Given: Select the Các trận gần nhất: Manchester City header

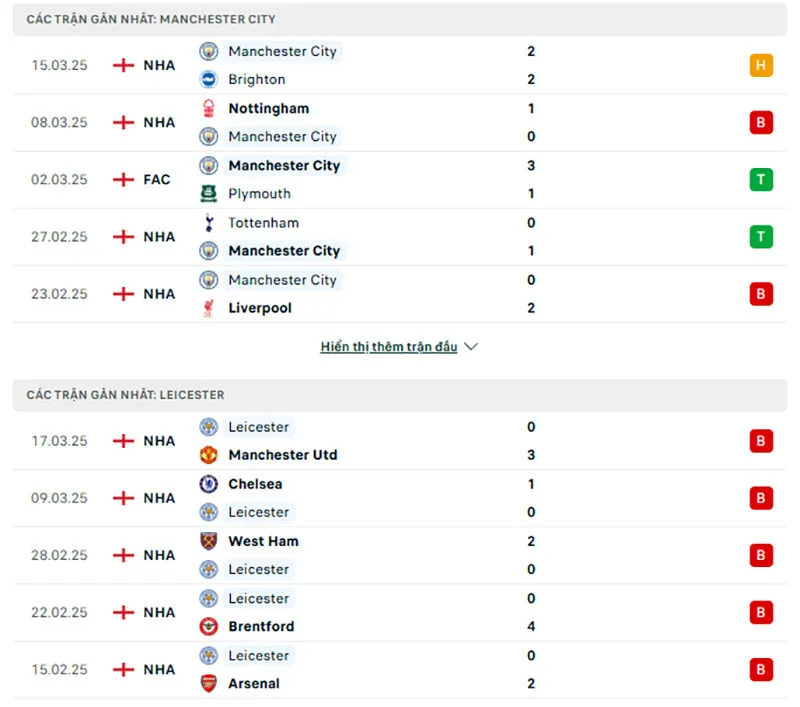Looking at the screenshot, I should tap(151, 19).
